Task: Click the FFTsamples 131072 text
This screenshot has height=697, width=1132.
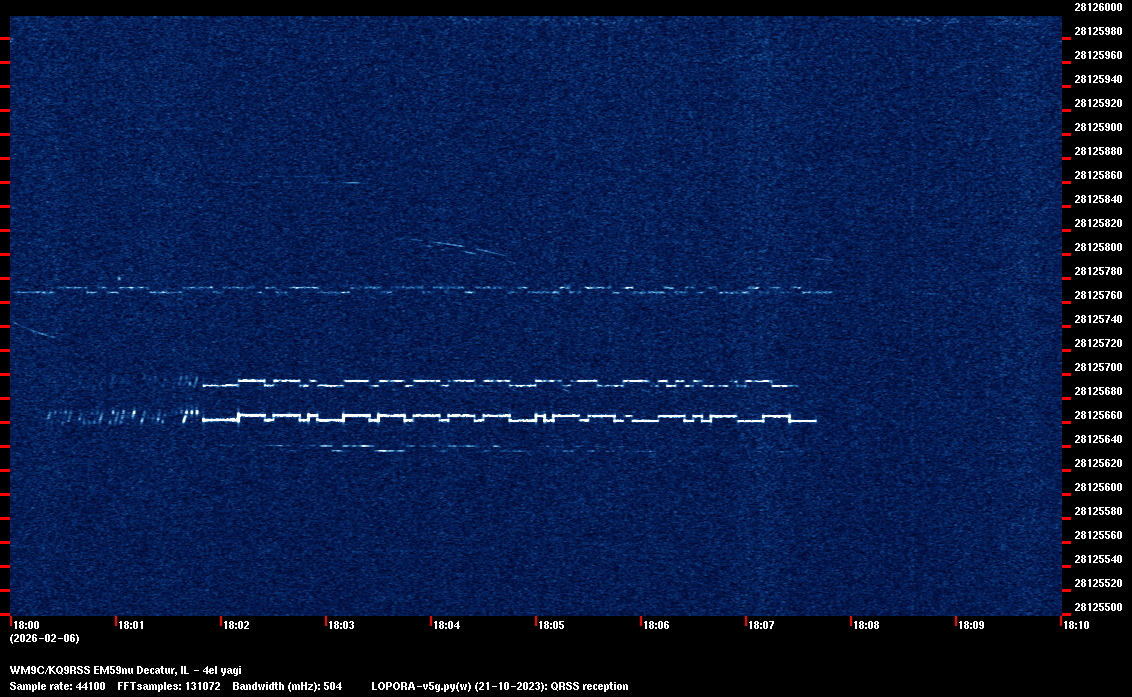Action: (x=168, y=686)
